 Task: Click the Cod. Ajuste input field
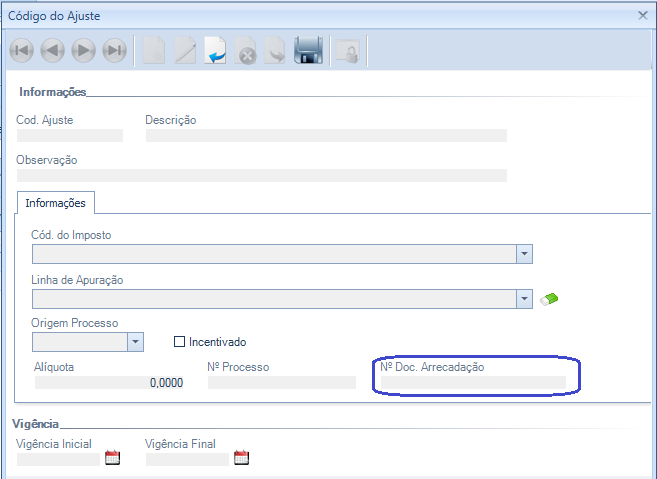click(70, 135)
